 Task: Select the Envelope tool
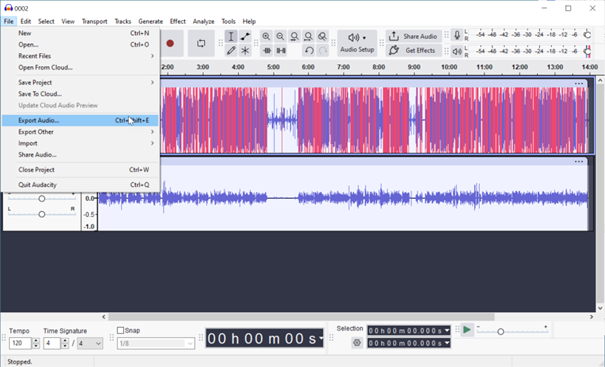coord(245,37)
